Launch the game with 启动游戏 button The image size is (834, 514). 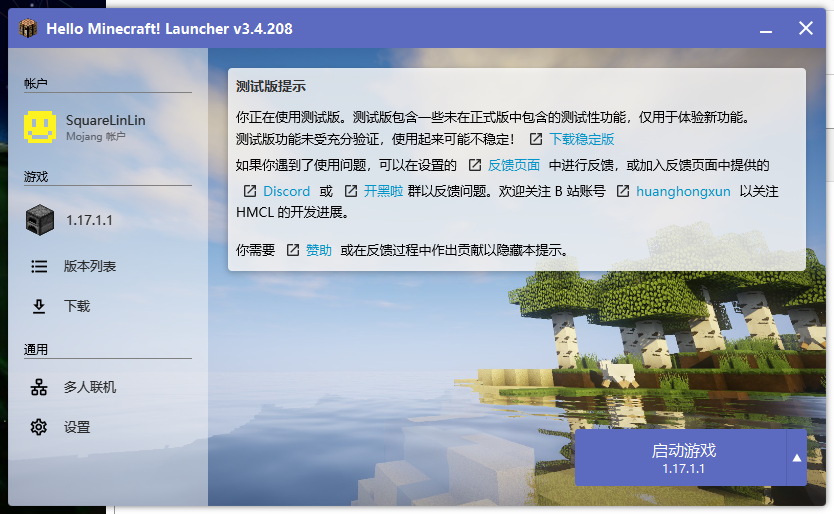(680, 458)
